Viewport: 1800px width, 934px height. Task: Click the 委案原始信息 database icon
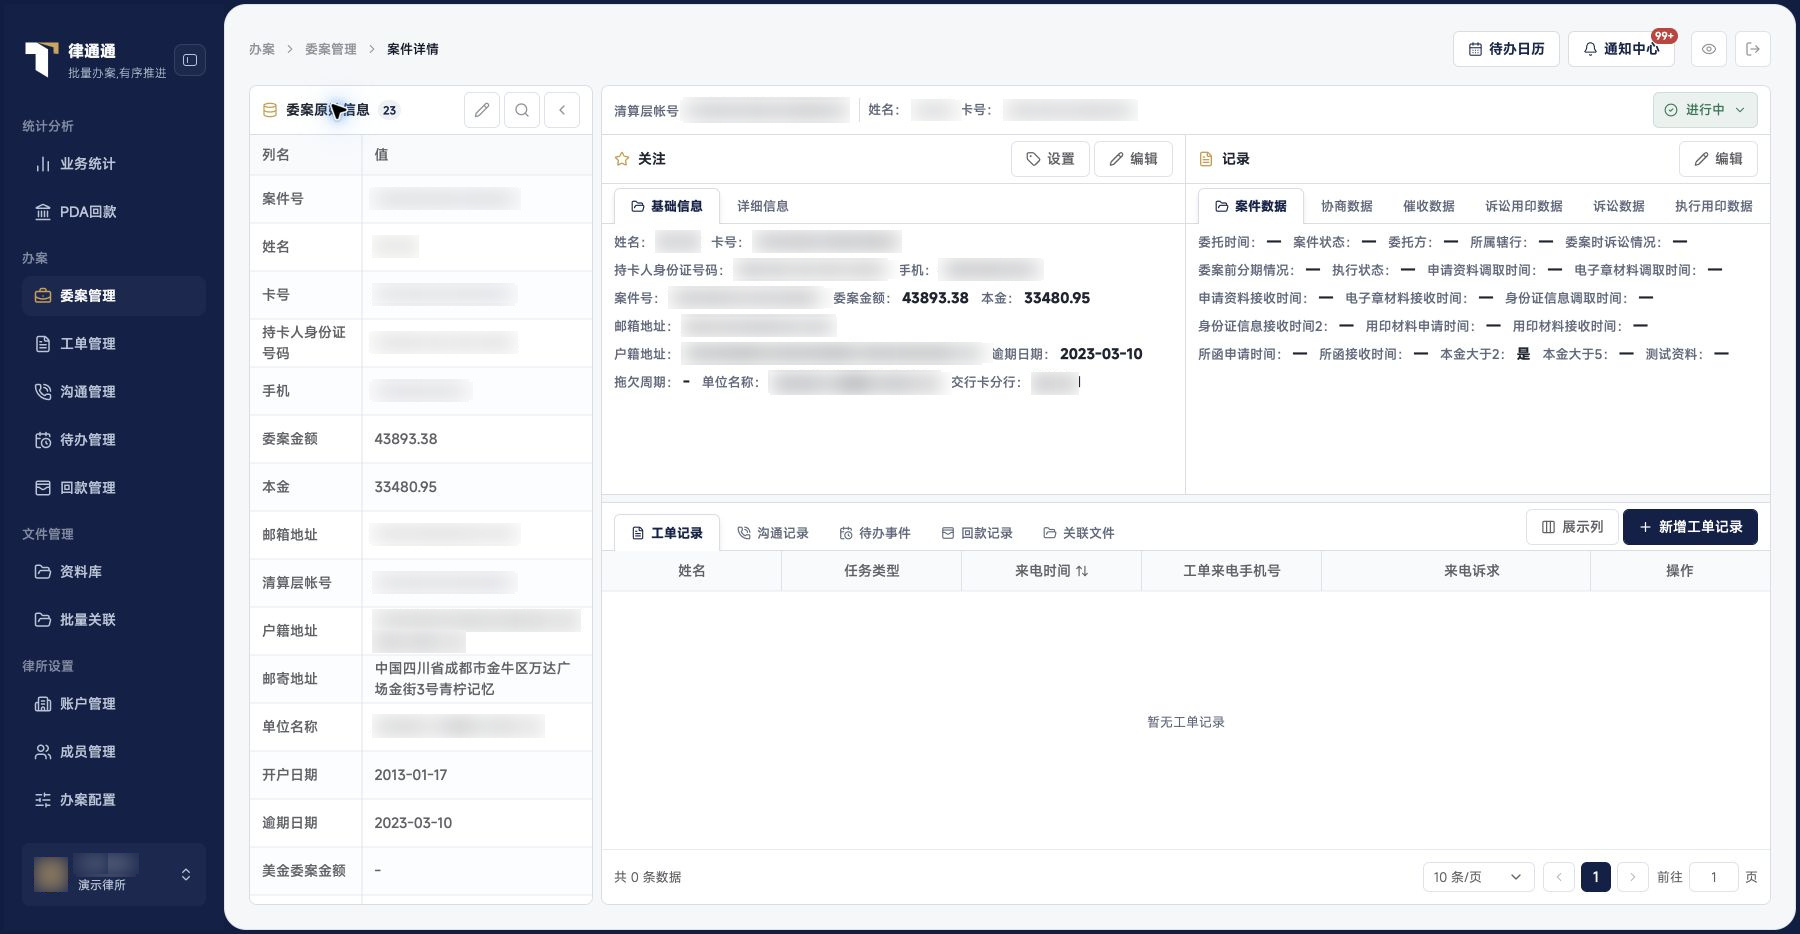coord(270,110)
